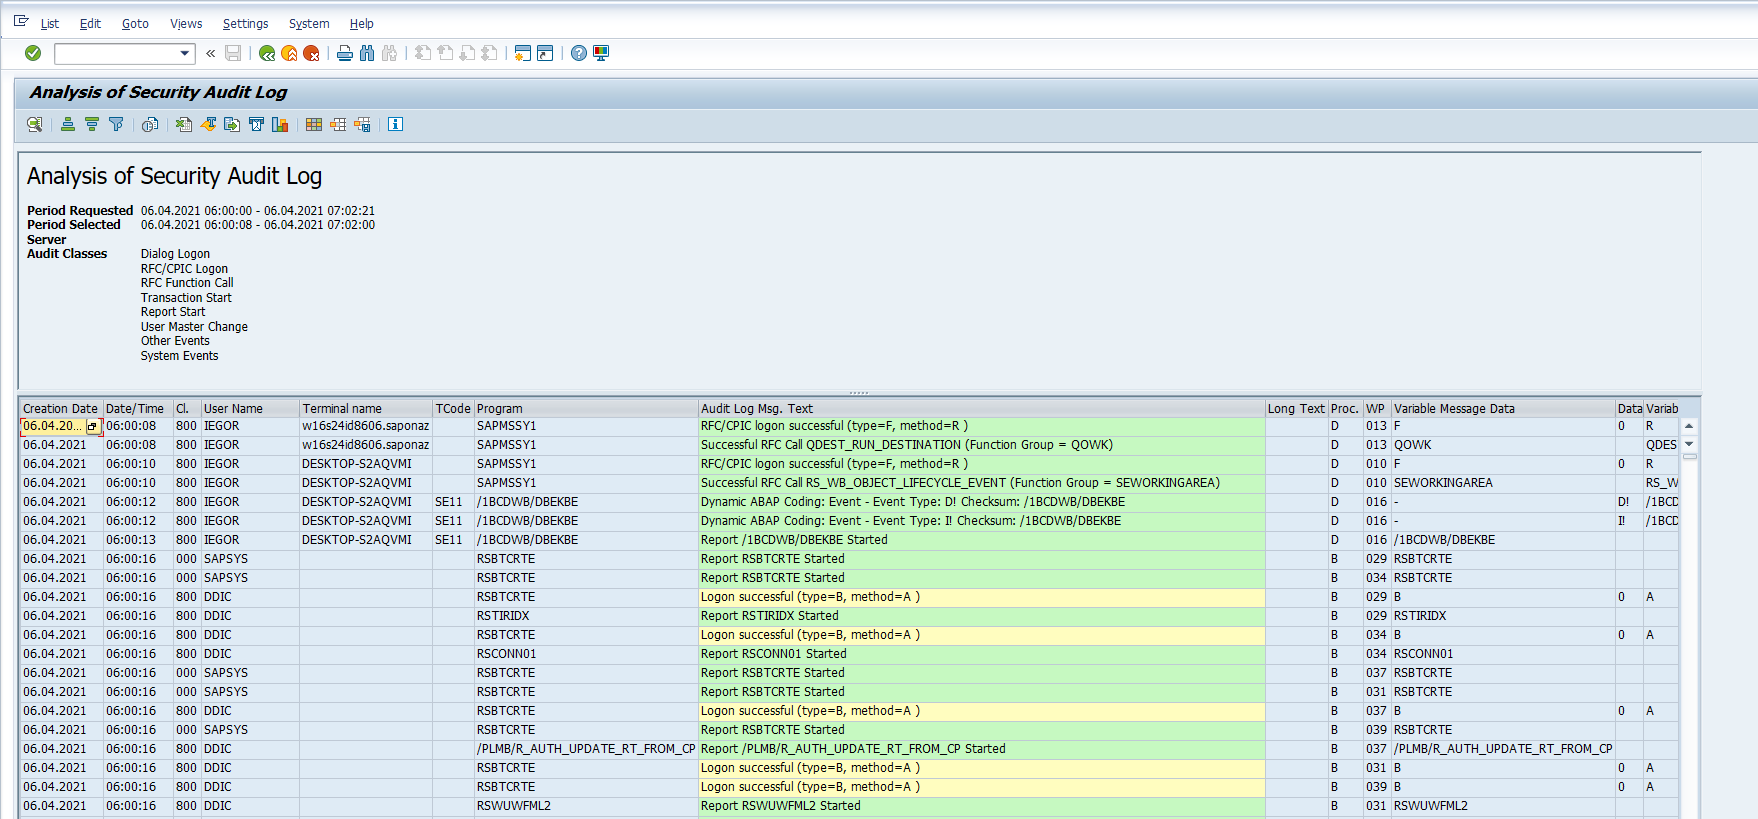Screen dimensions: 1758x819
Task: Click the table scrollbar down arrow
Action: 1689,444
